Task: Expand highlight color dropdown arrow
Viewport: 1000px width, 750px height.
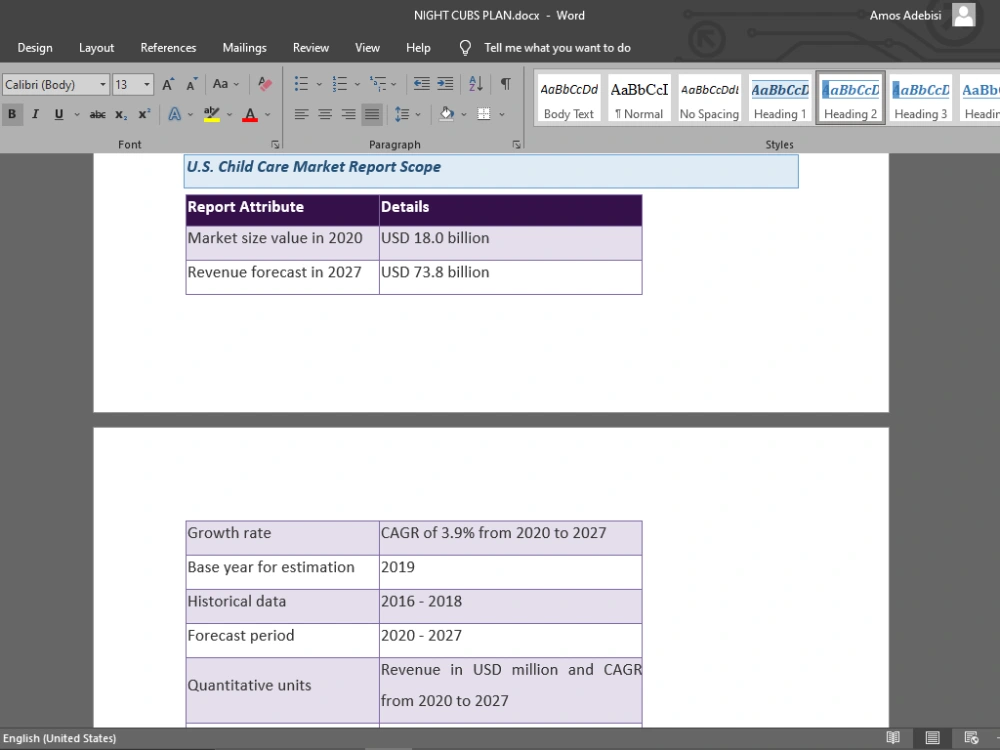Action: click(230, 115)
